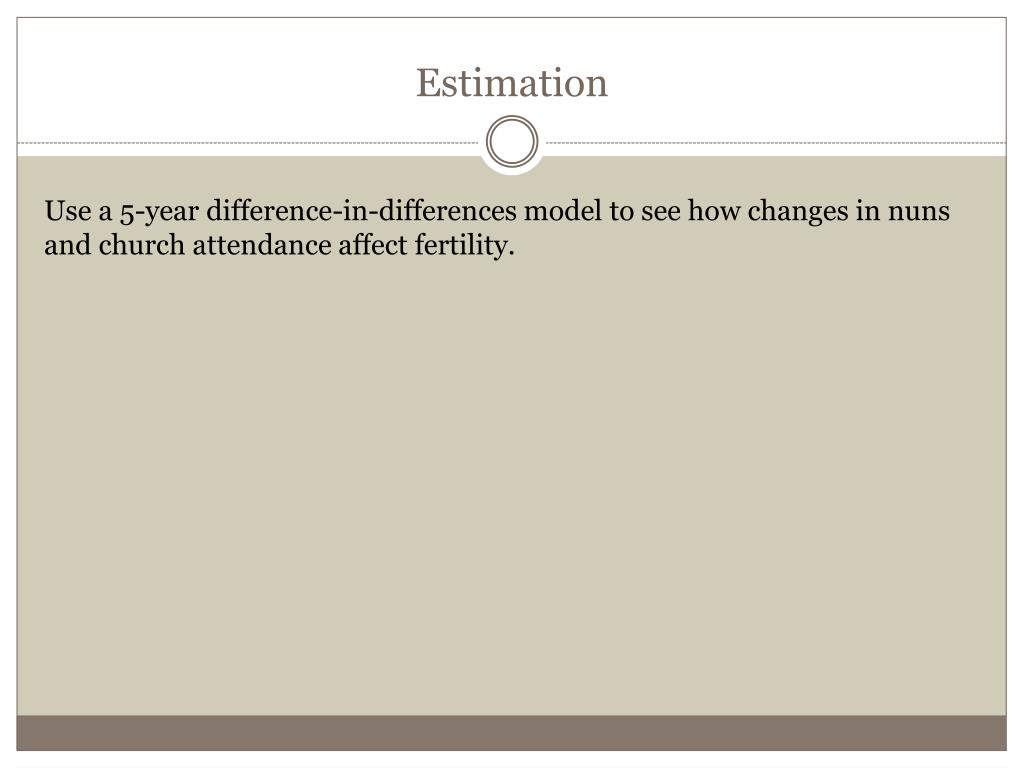This screenshot has height=768, width=1024.
Task: Click white header area left of title
Action: coord(209,82)
